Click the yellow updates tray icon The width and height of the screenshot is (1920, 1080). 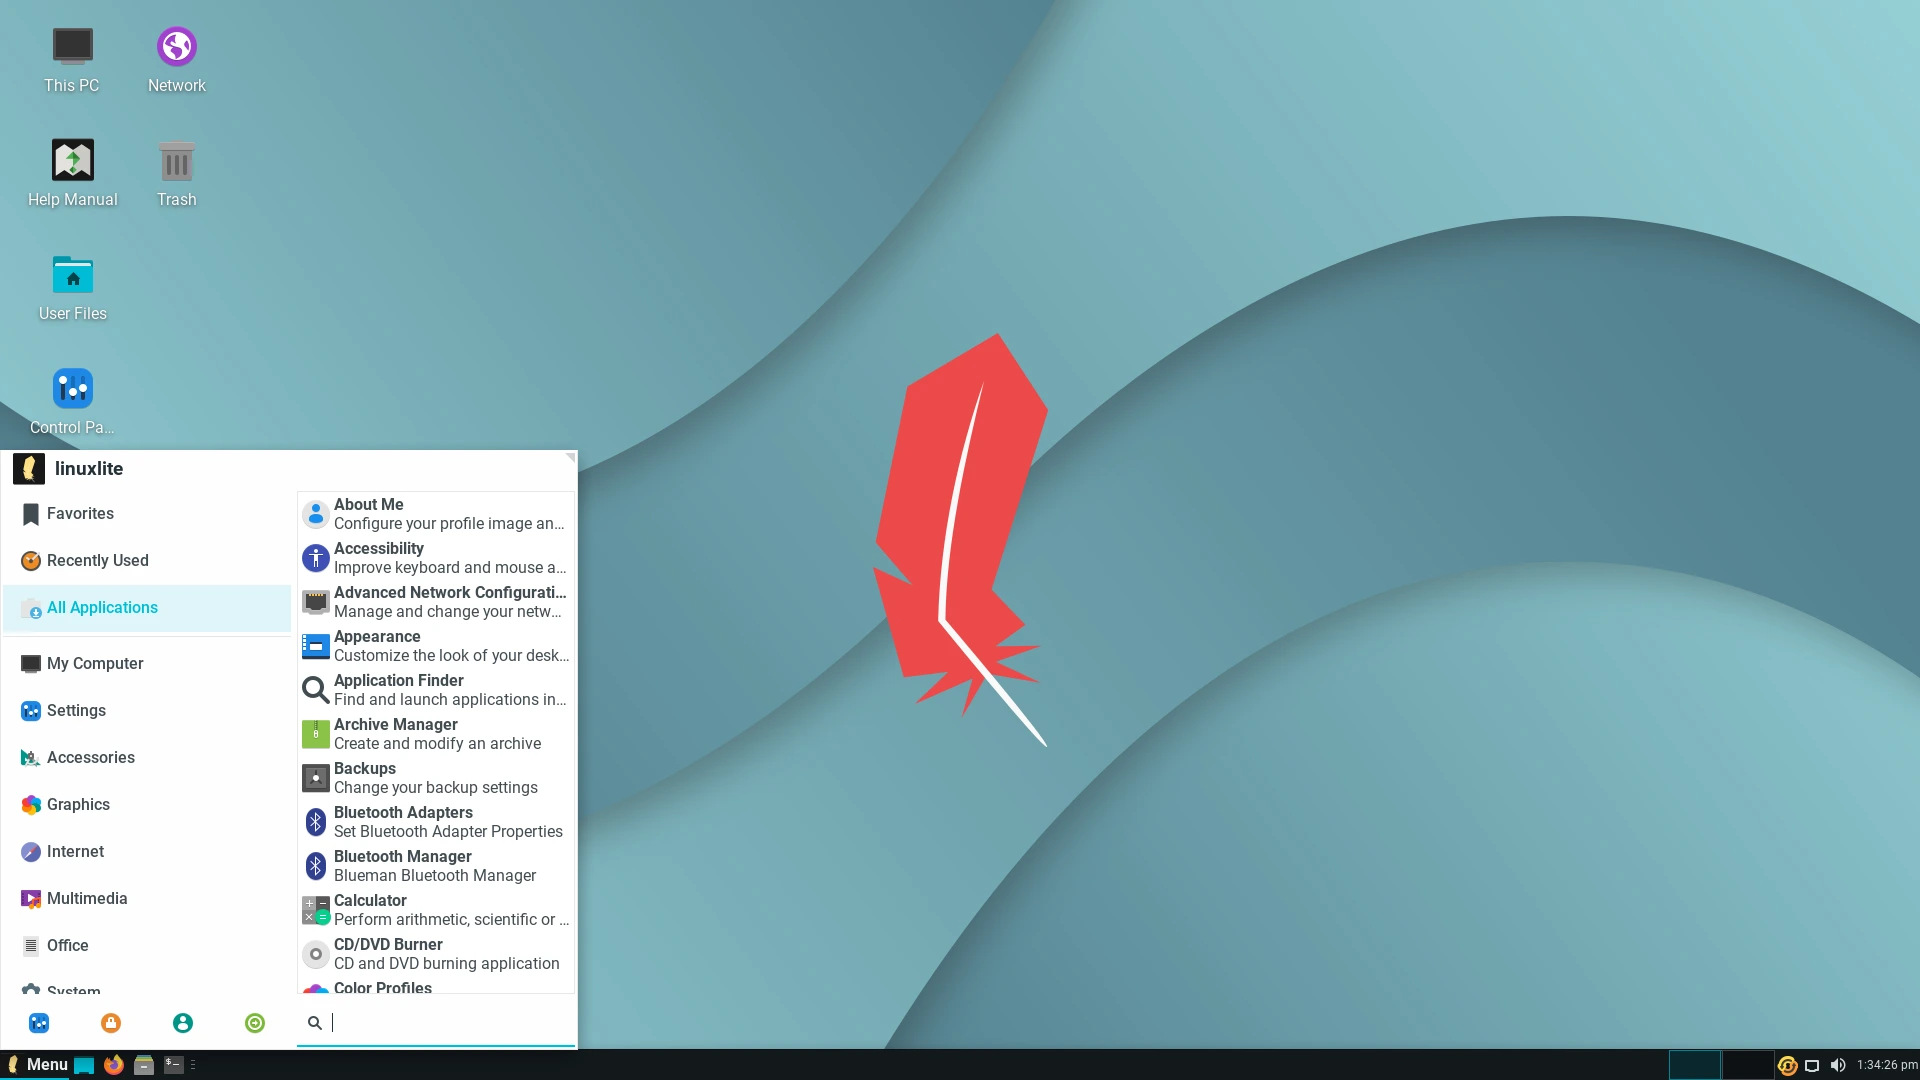coord(1788,1066)
